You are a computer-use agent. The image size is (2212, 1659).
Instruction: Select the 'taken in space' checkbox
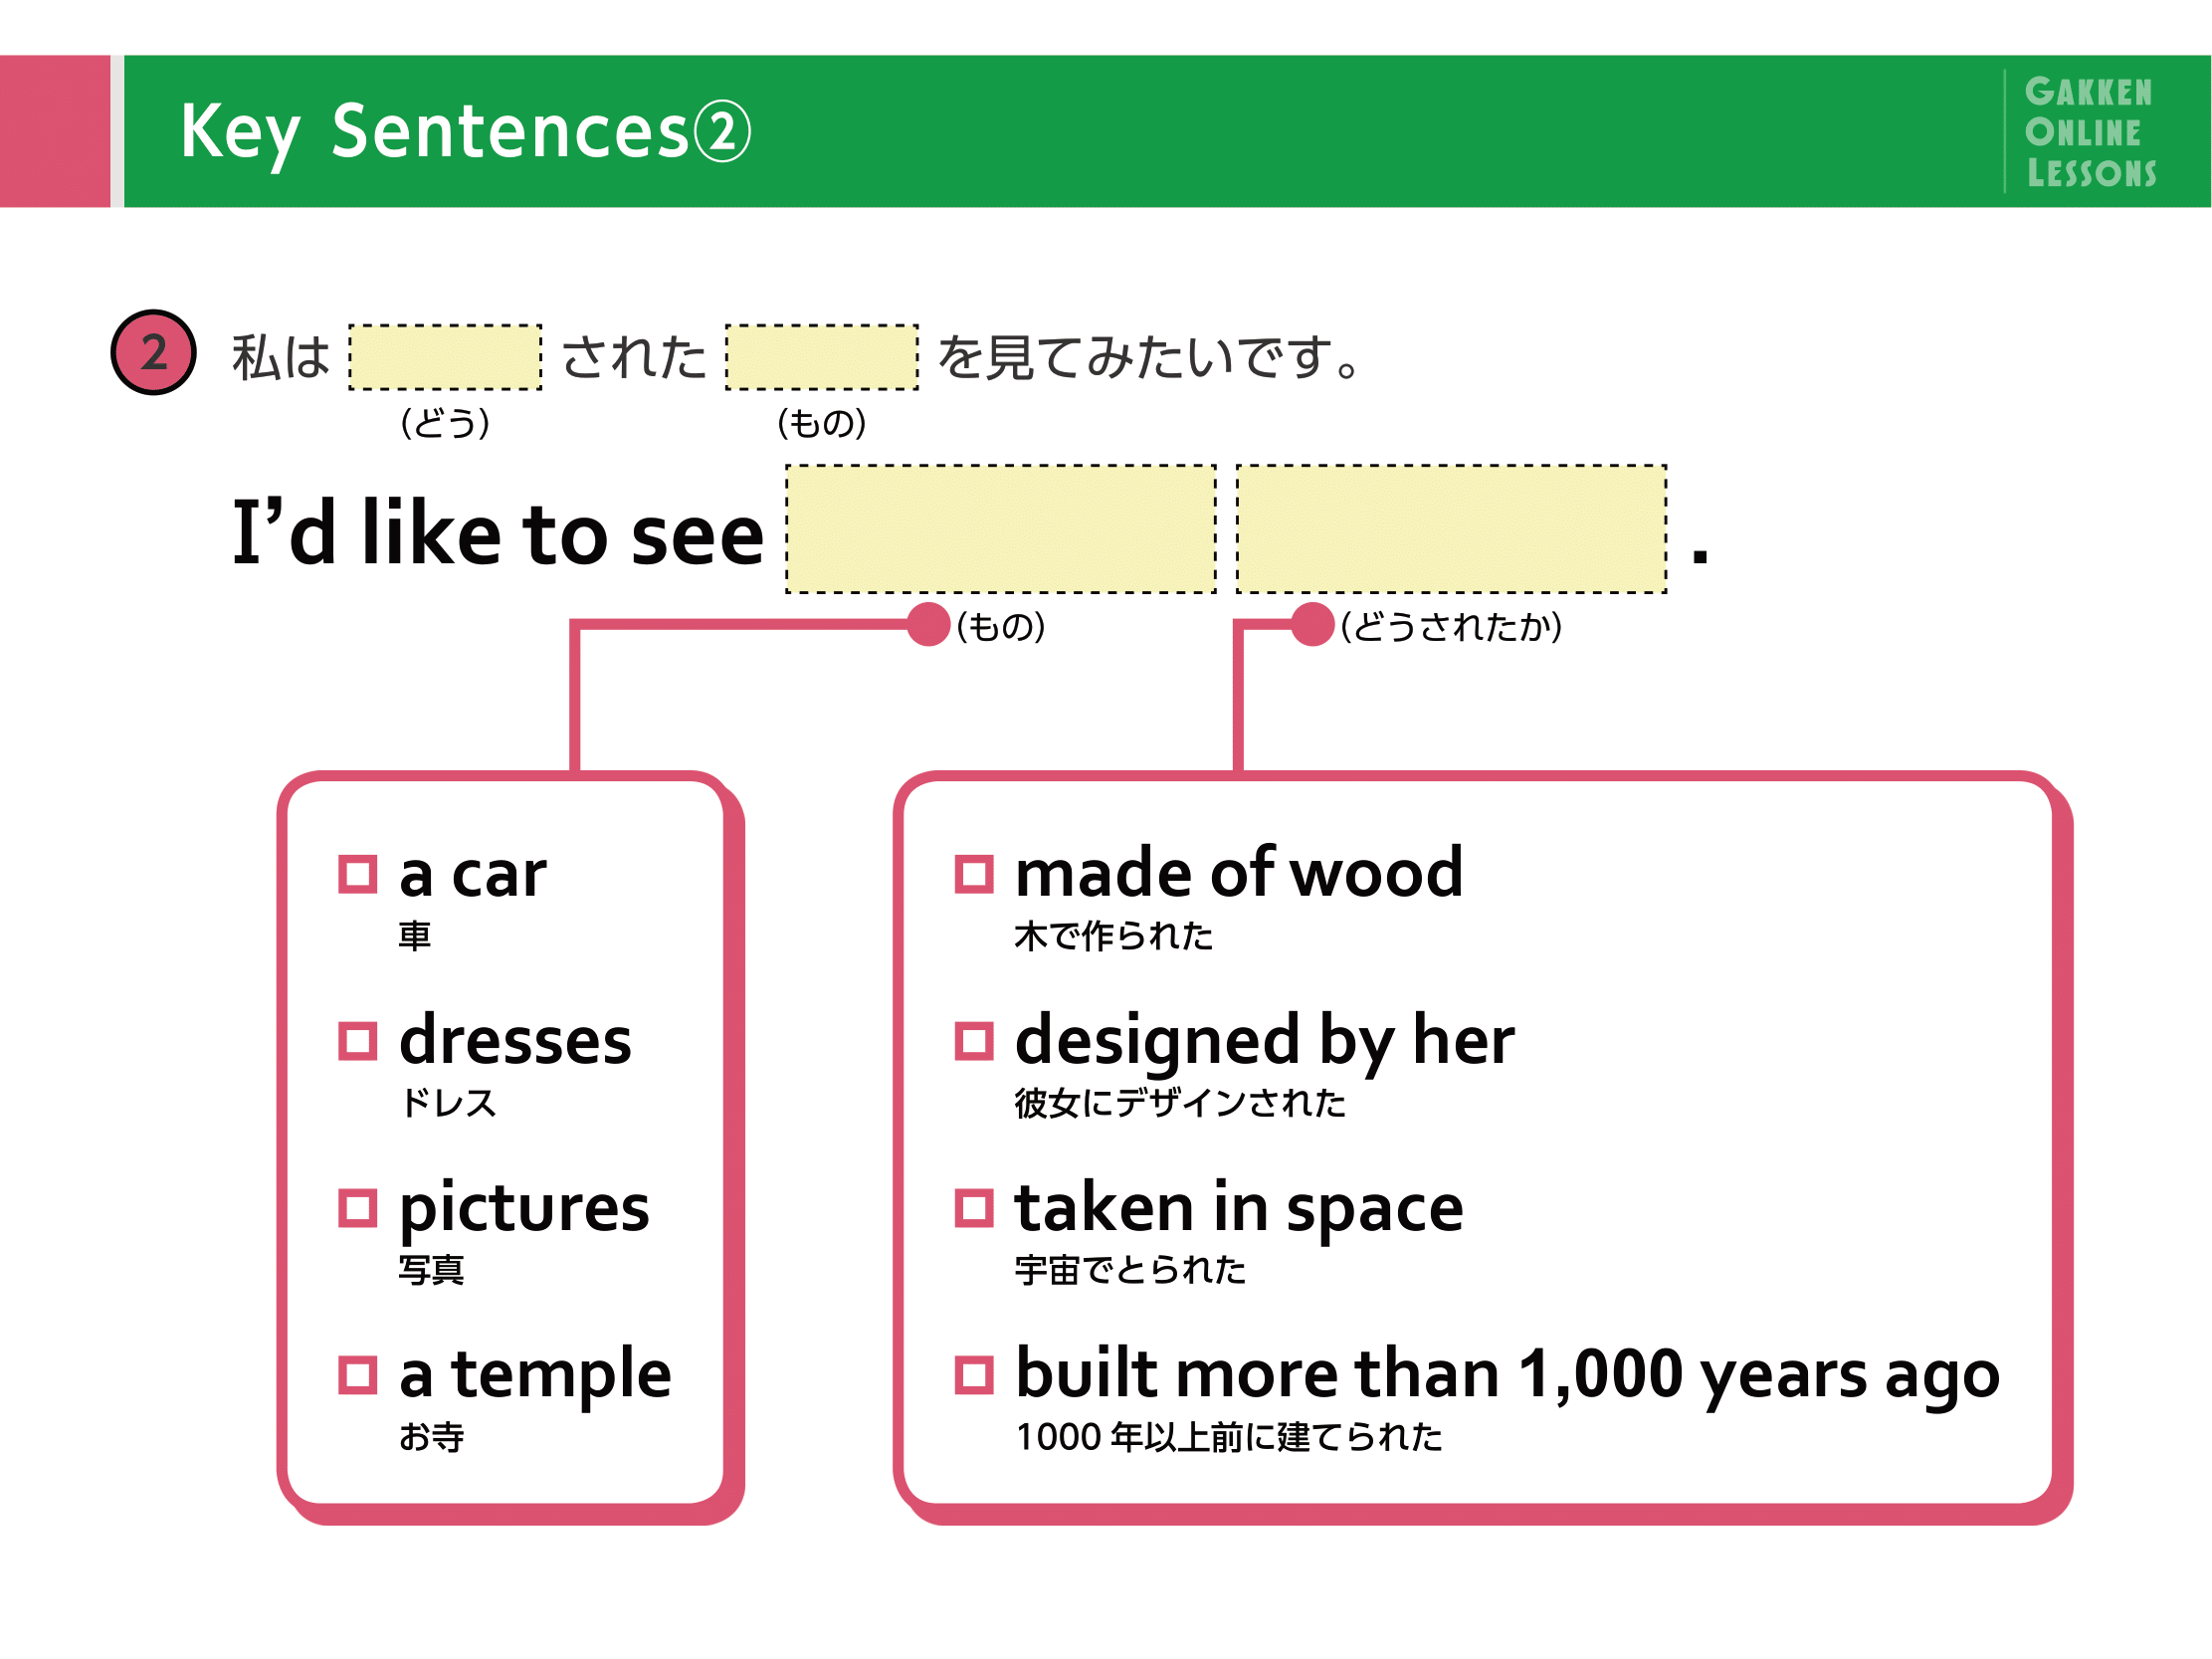pyautogui.click(x=973, y=1208)
